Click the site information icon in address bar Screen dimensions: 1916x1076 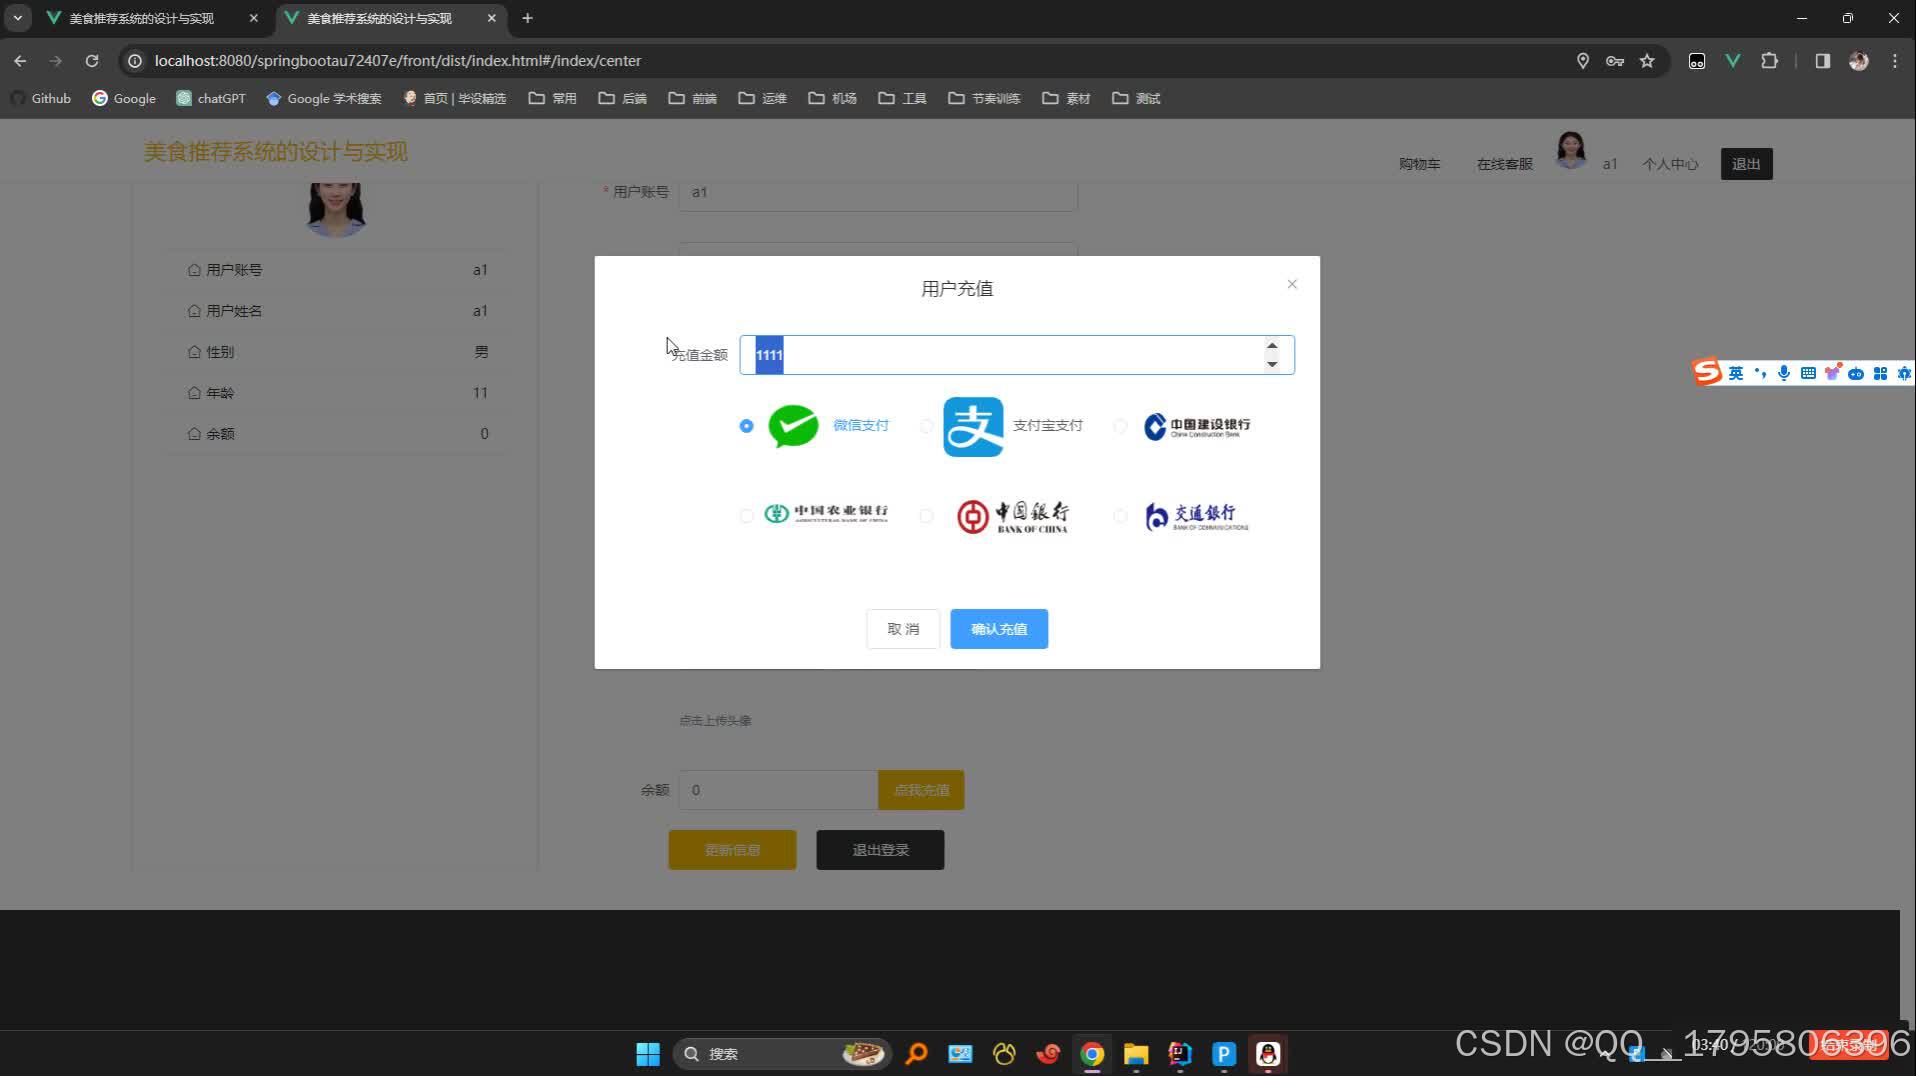[x=135, y=61]
